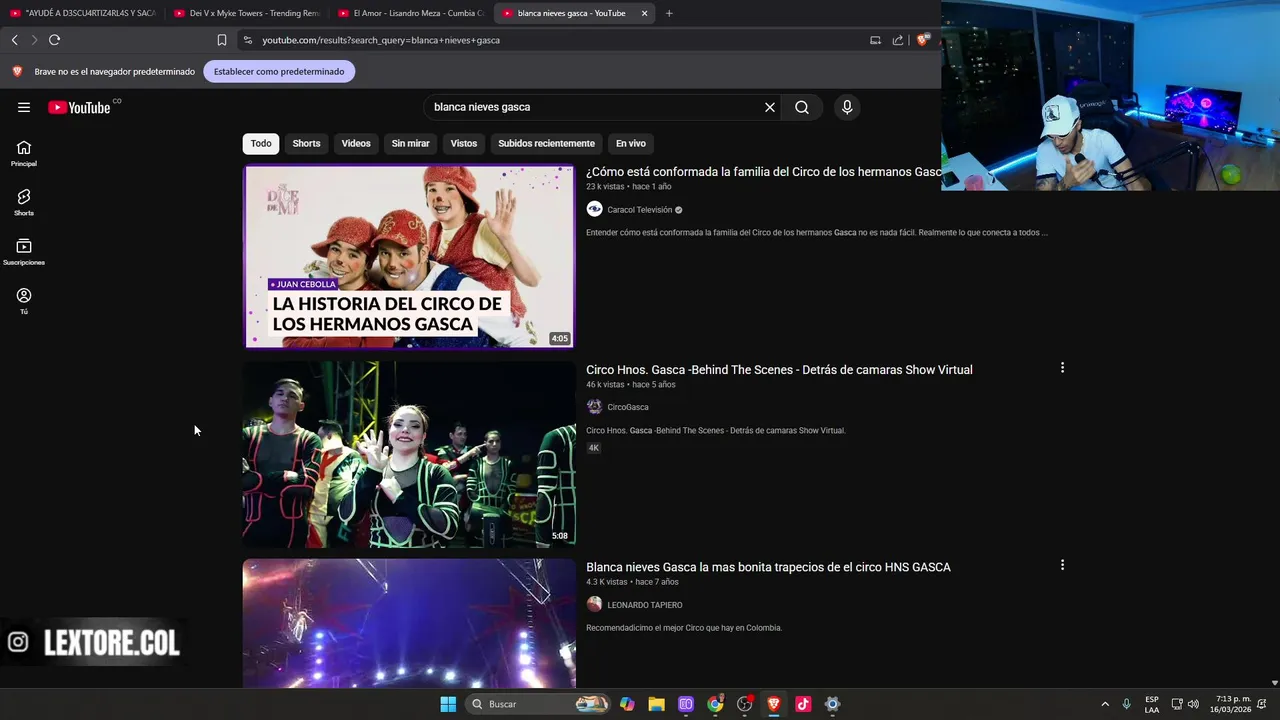Close the blanca nieves gasca tab
The height and width of the screenshot is (720, 1280).
pos(644,13)
